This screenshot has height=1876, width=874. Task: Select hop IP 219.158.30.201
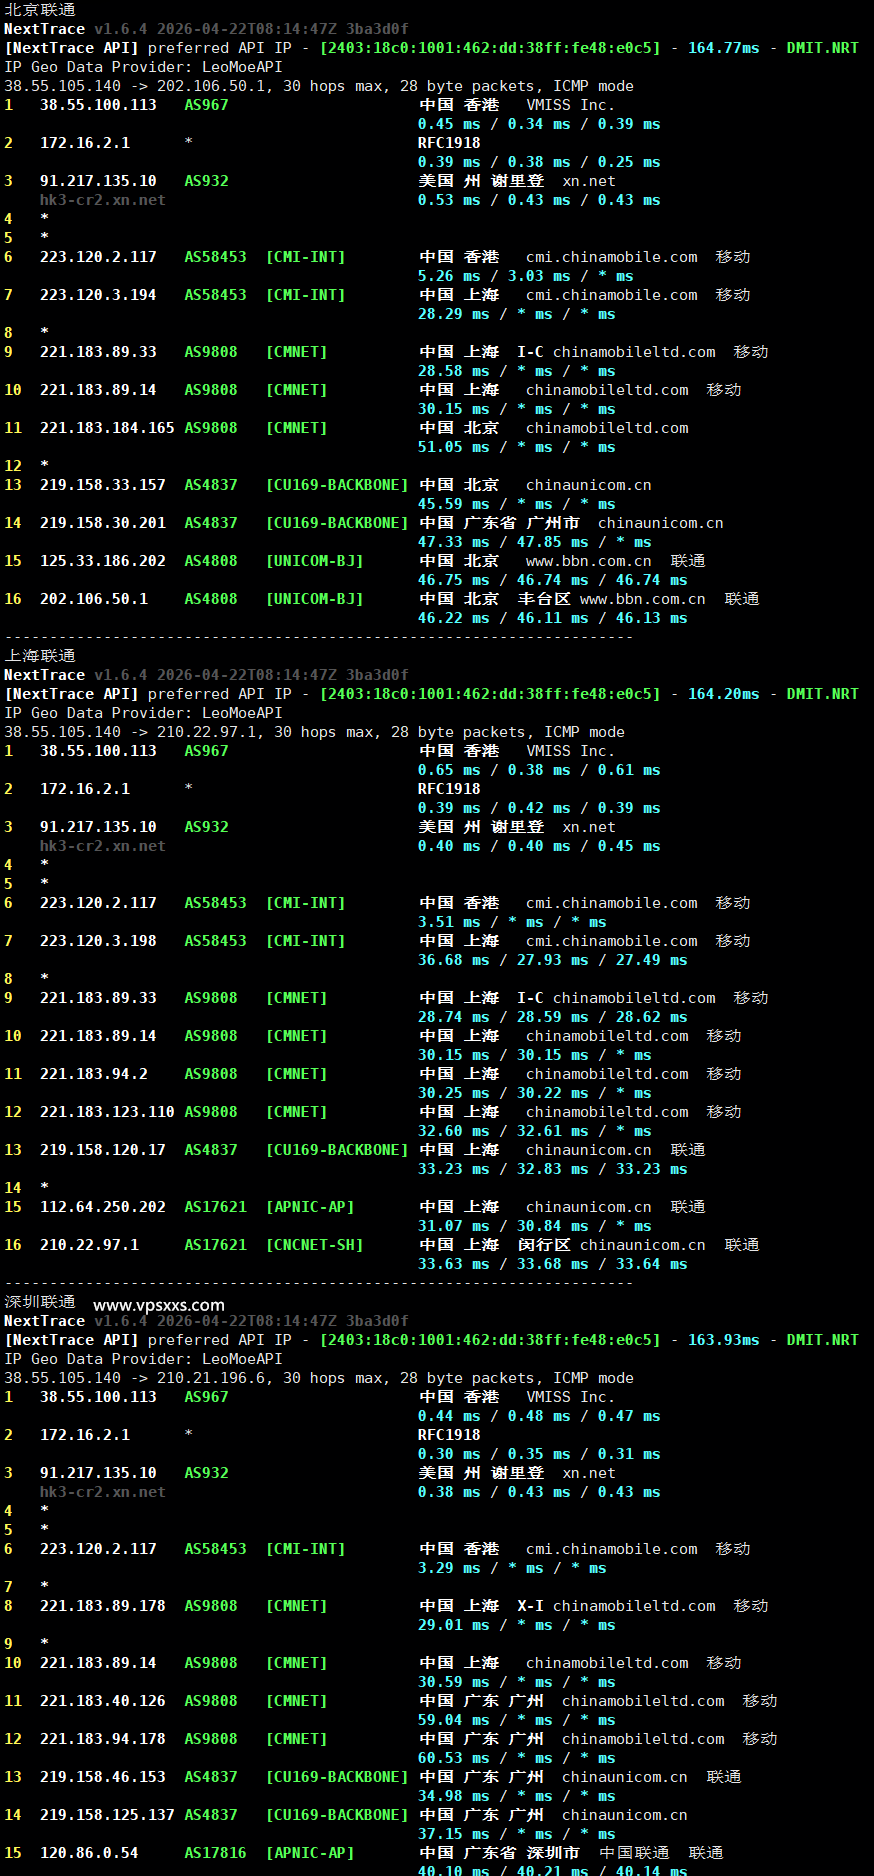pos(103,523)
